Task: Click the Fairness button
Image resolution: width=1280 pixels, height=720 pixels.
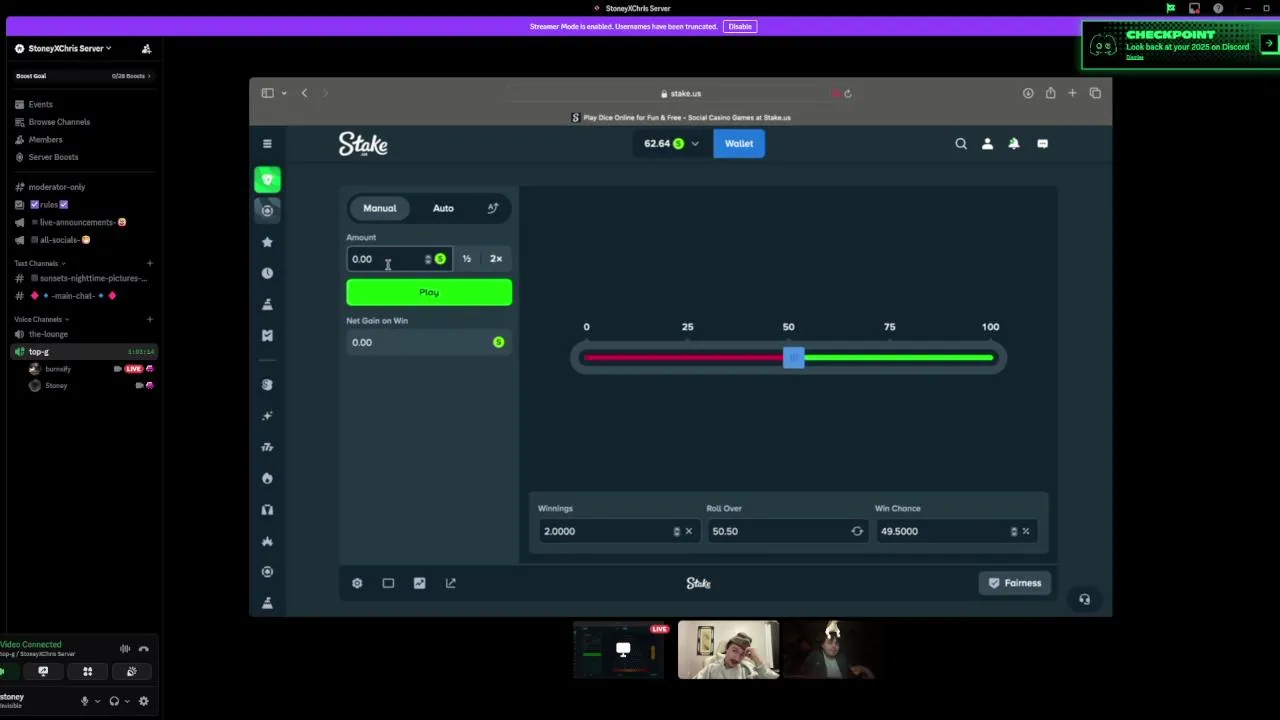Action: (1015, 583)
